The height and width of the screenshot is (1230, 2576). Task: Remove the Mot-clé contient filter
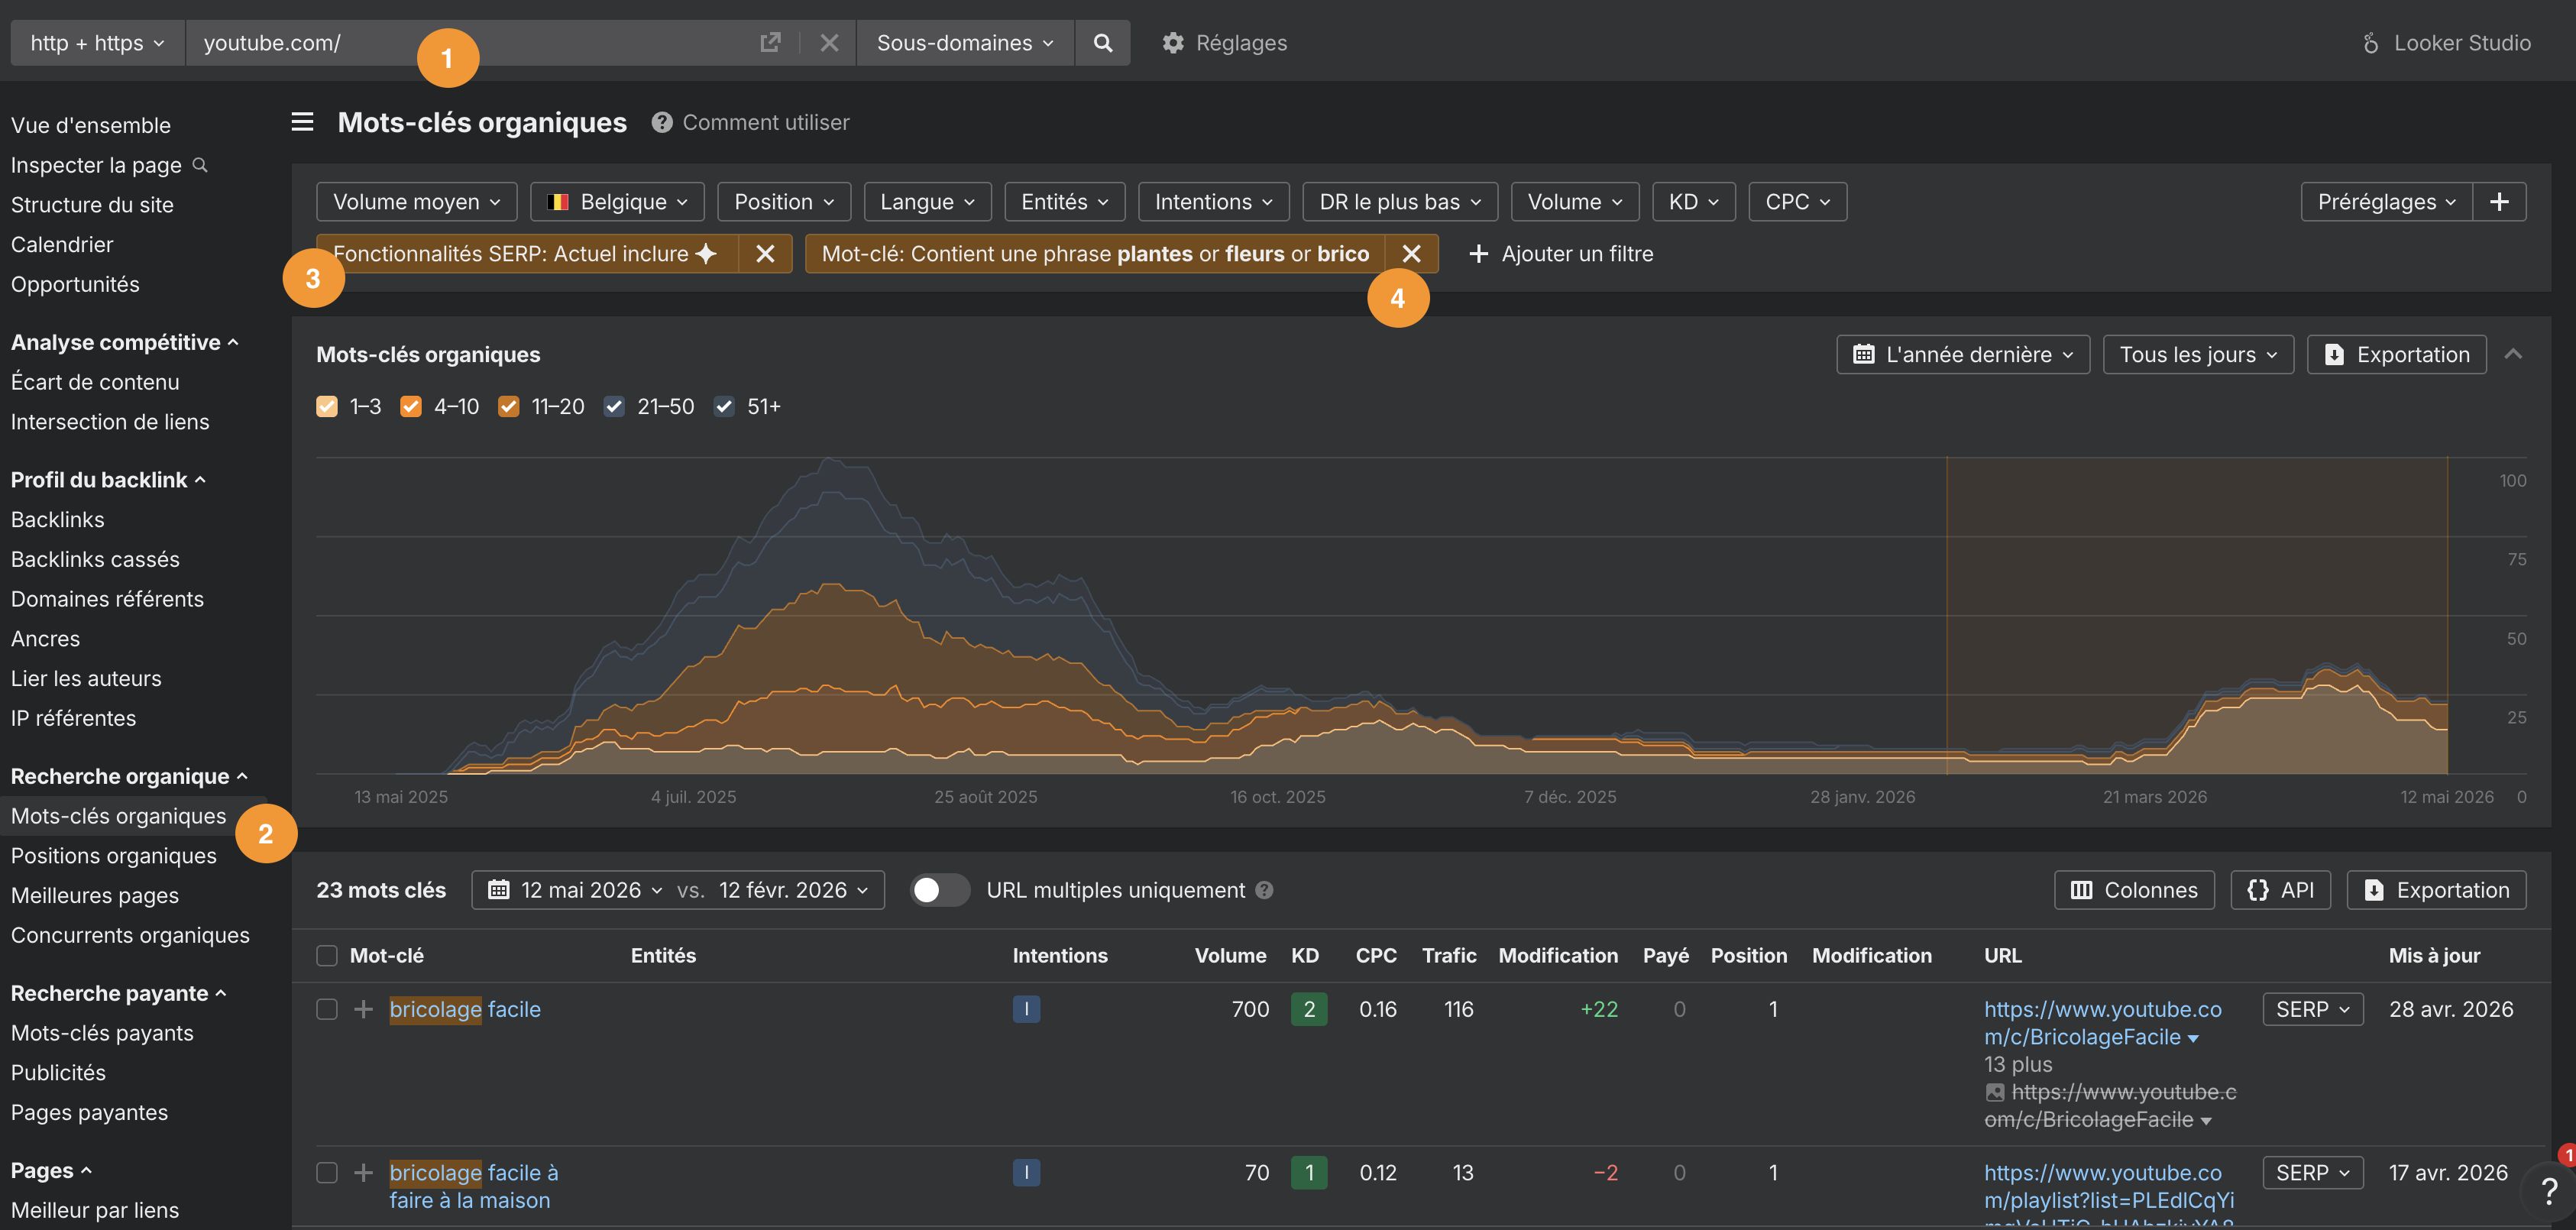pos(1411,254)
